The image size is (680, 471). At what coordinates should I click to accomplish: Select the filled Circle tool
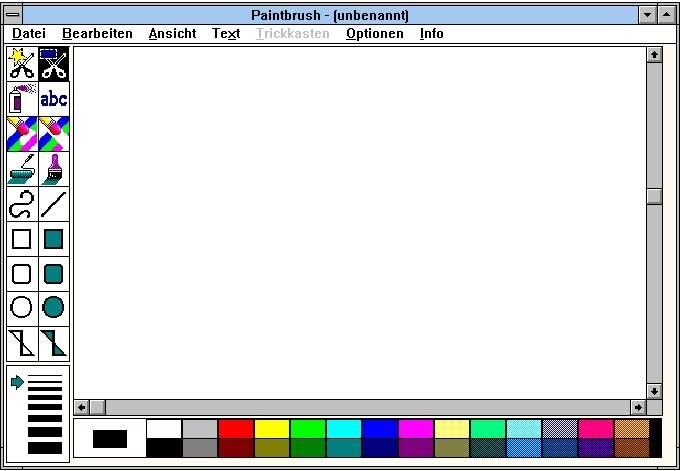click(x=54, y=309)
